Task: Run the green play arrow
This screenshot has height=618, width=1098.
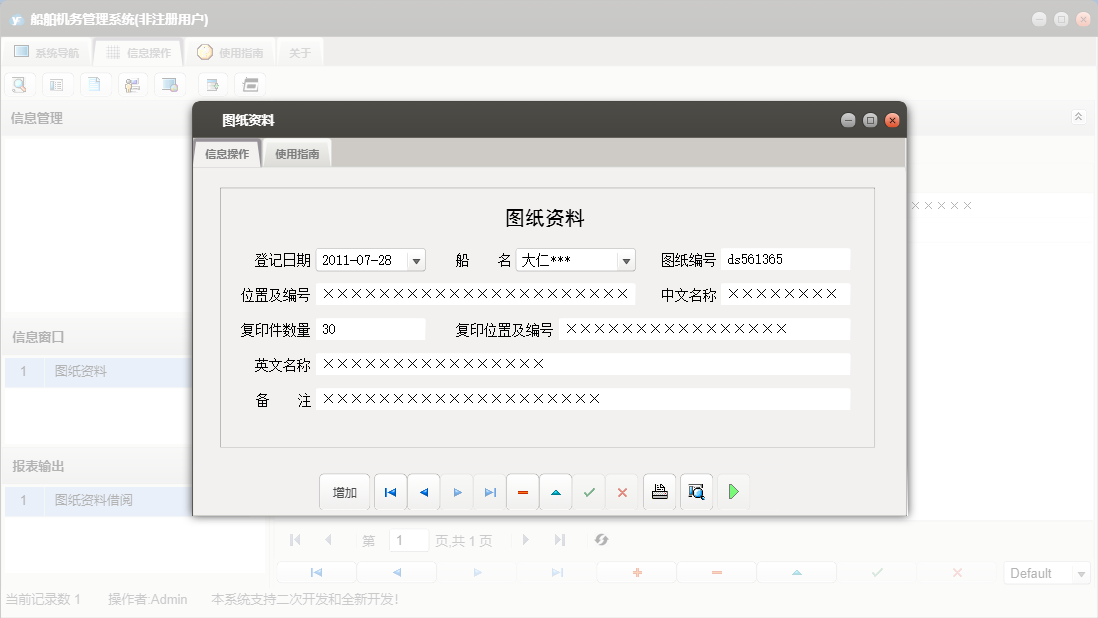Action: click(733, 491)
